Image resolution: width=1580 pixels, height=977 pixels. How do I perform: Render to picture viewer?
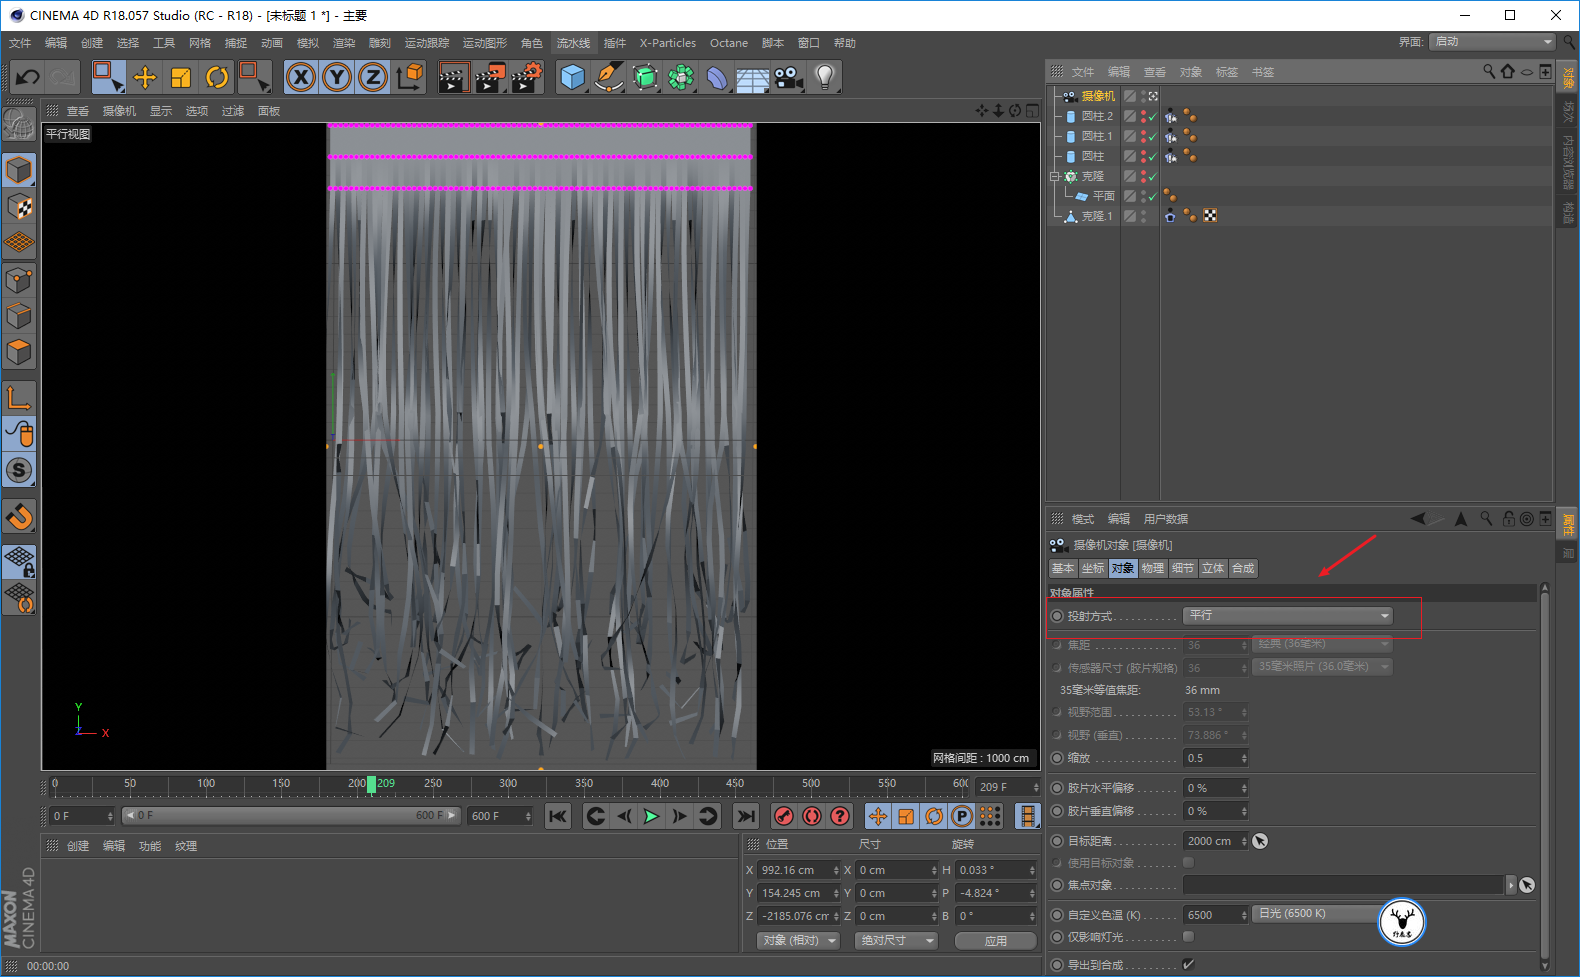(490, 77)
